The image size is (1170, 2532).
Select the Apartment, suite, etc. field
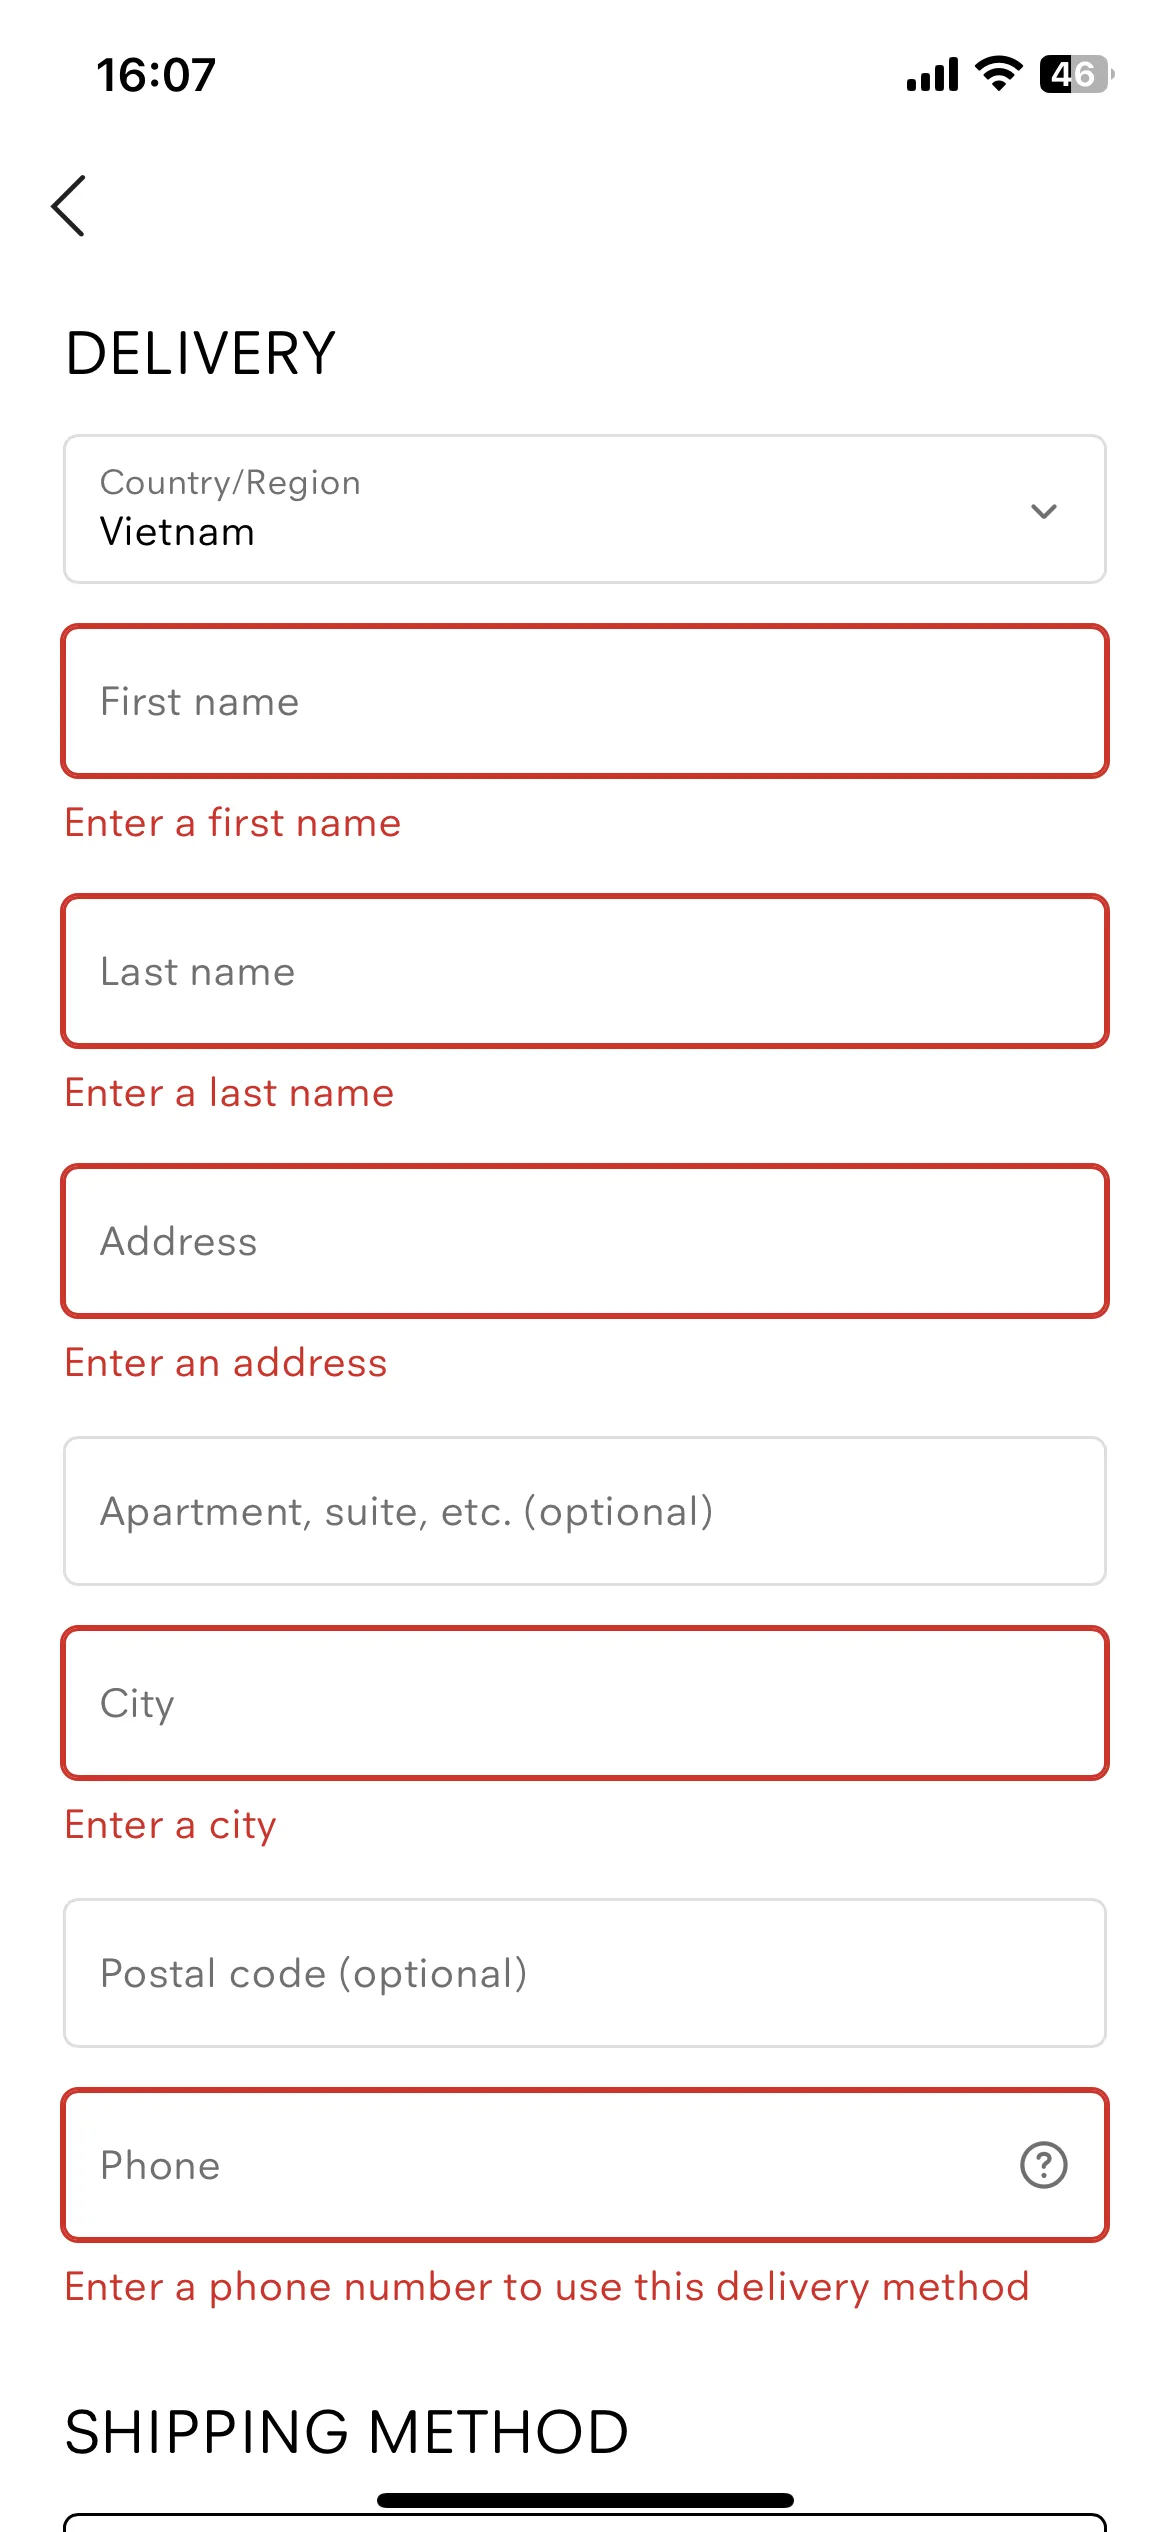pyautogui.click(x=585, y=1511)
